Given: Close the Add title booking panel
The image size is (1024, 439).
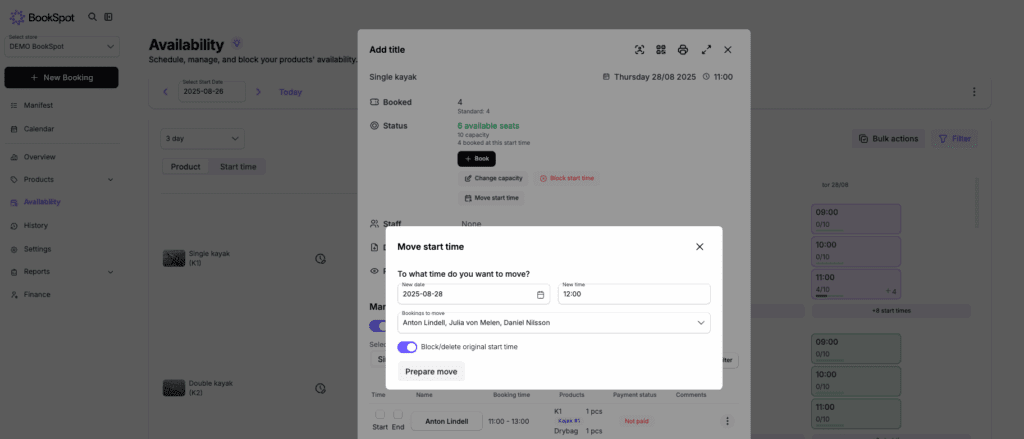Looking at the screenshot, I should point(728,50).
